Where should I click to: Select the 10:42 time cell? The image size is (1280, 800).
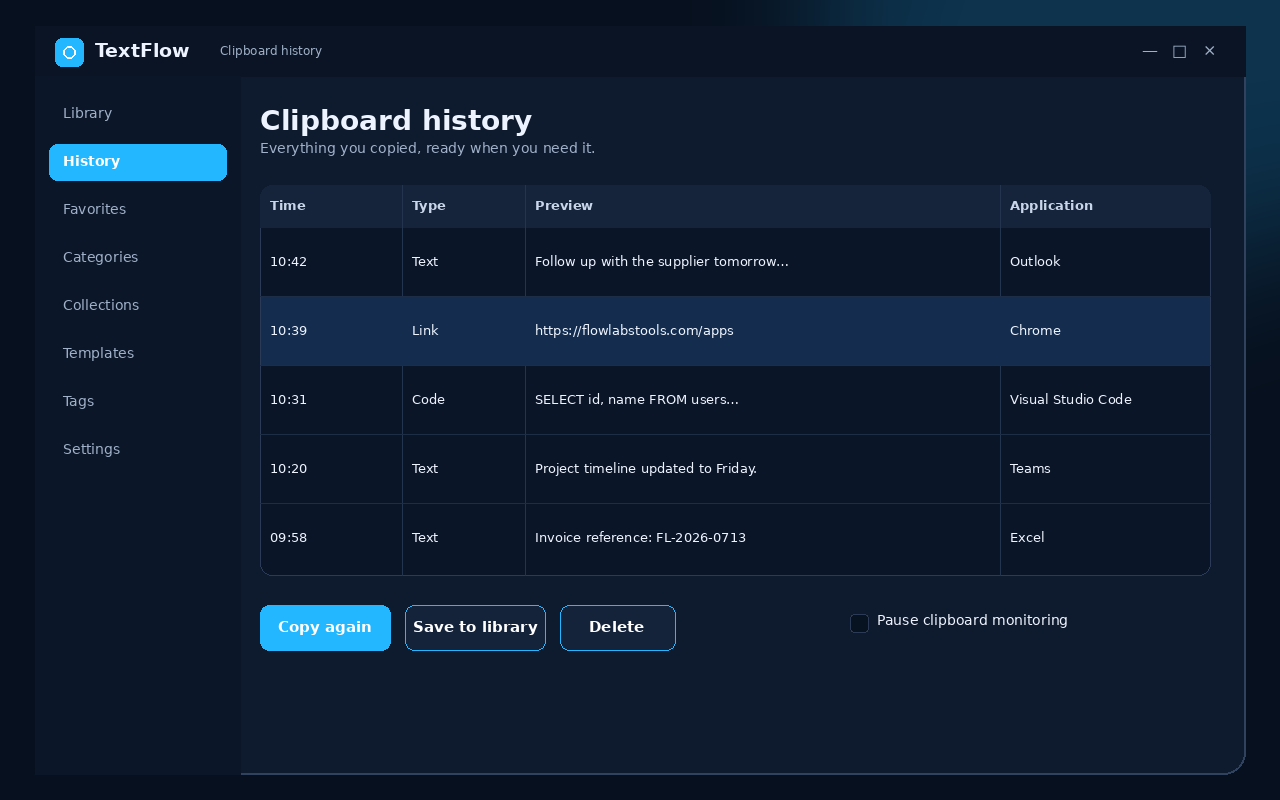(331, 262)
